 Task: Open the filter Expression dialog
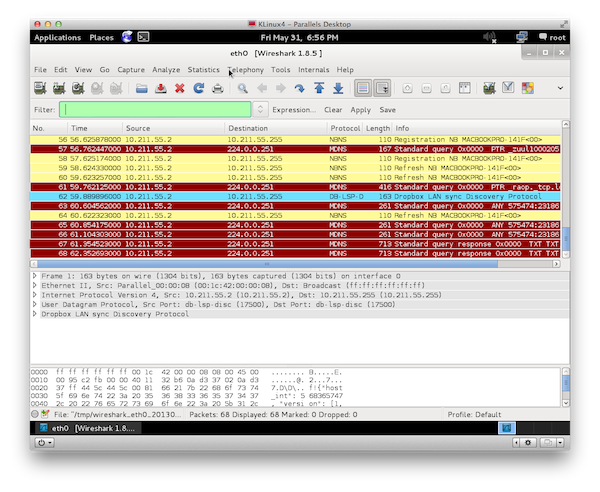(x=294, y=110)
